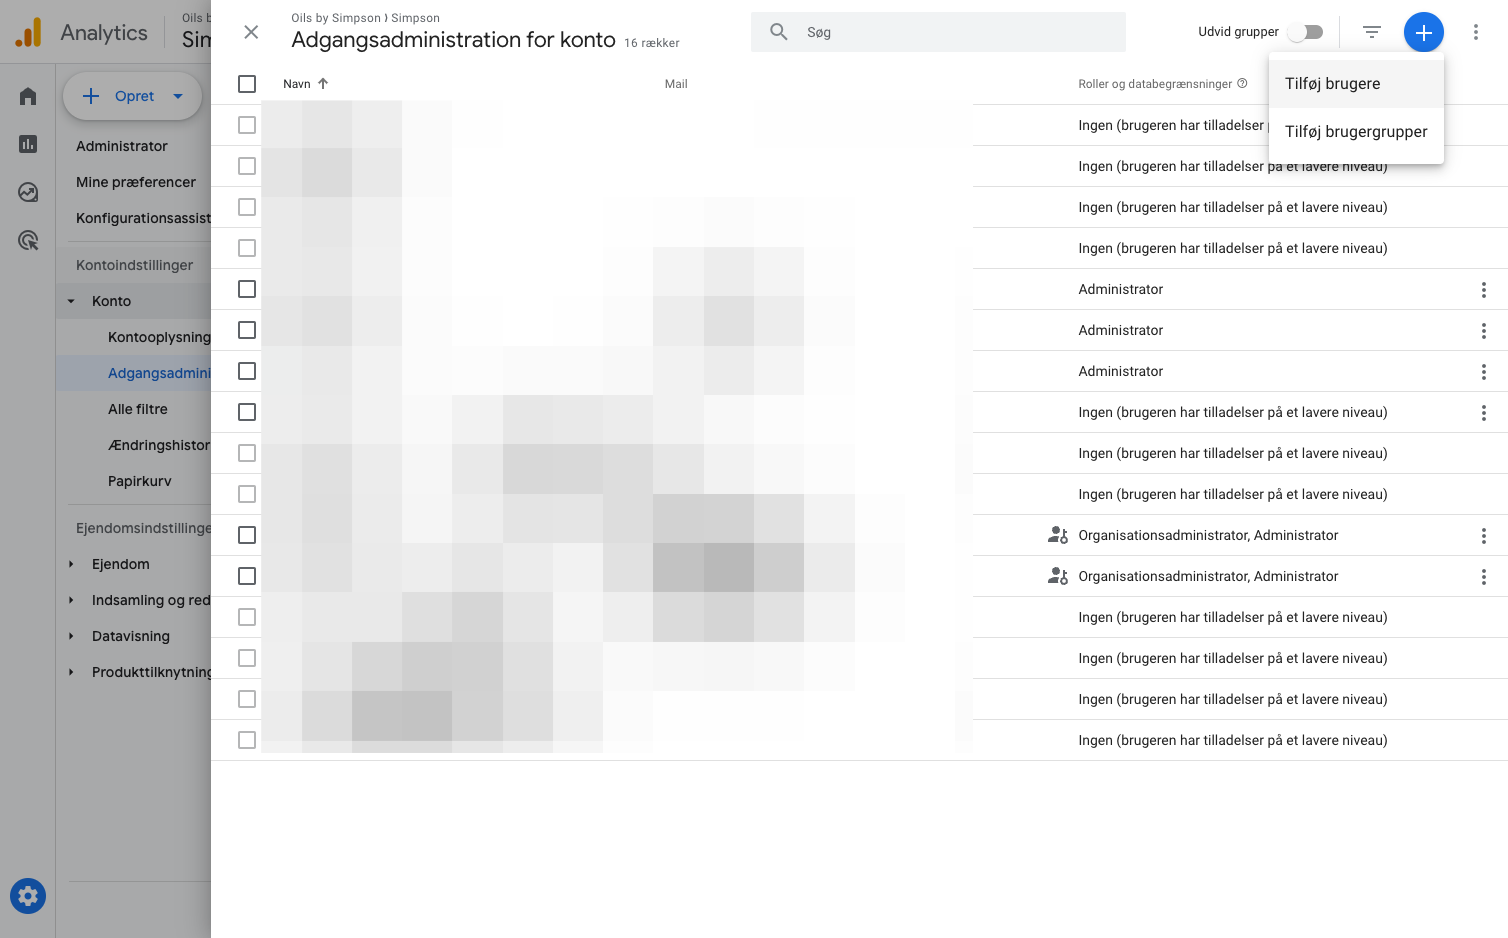The image size is (1508, 938).
Task: Open the Administrator sidebar item
Action: tap(122, 146)
